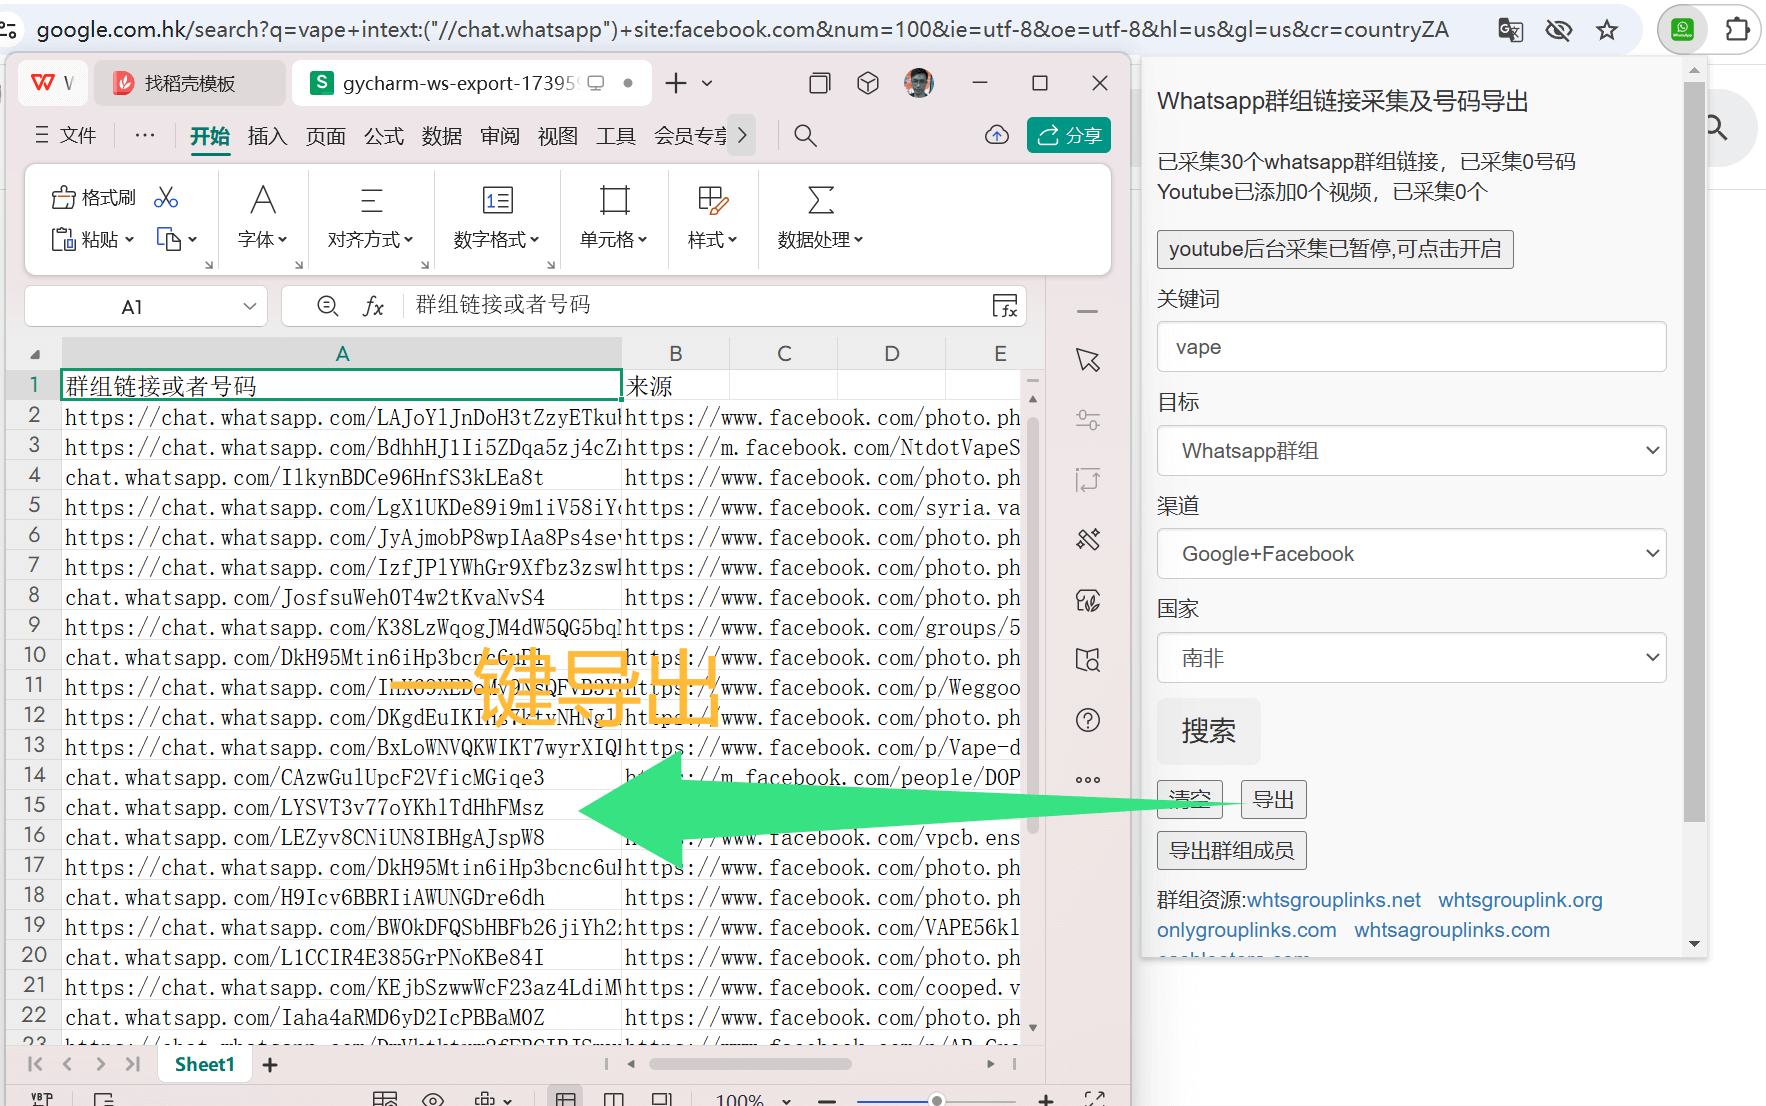Click the 导出群组成员 export members button
The width and height of the screenshot is (1766, 1106).
[1231, 850]
